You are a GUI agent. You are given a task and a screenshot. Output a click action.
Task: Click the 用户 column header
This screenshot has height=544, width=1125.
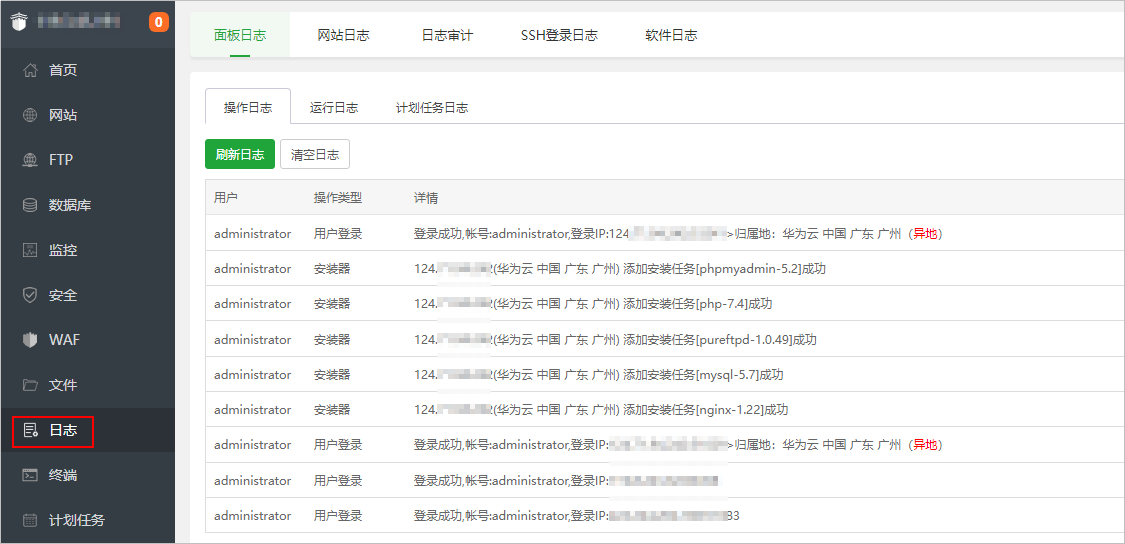pos(225,197)
